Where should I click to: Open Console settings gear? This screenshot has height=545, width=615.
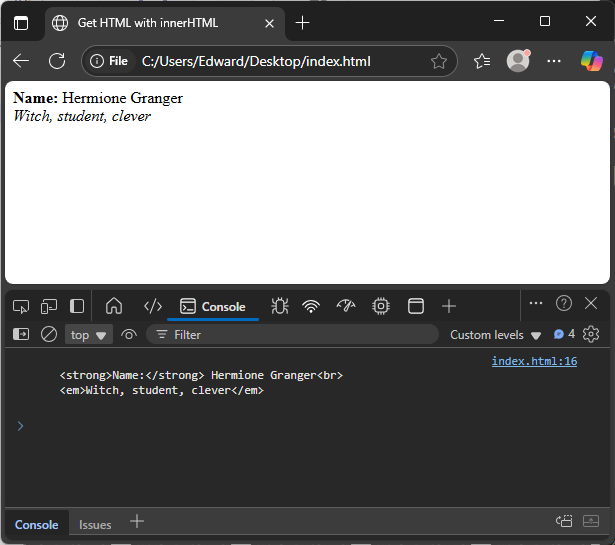click(x=591, y=334)
